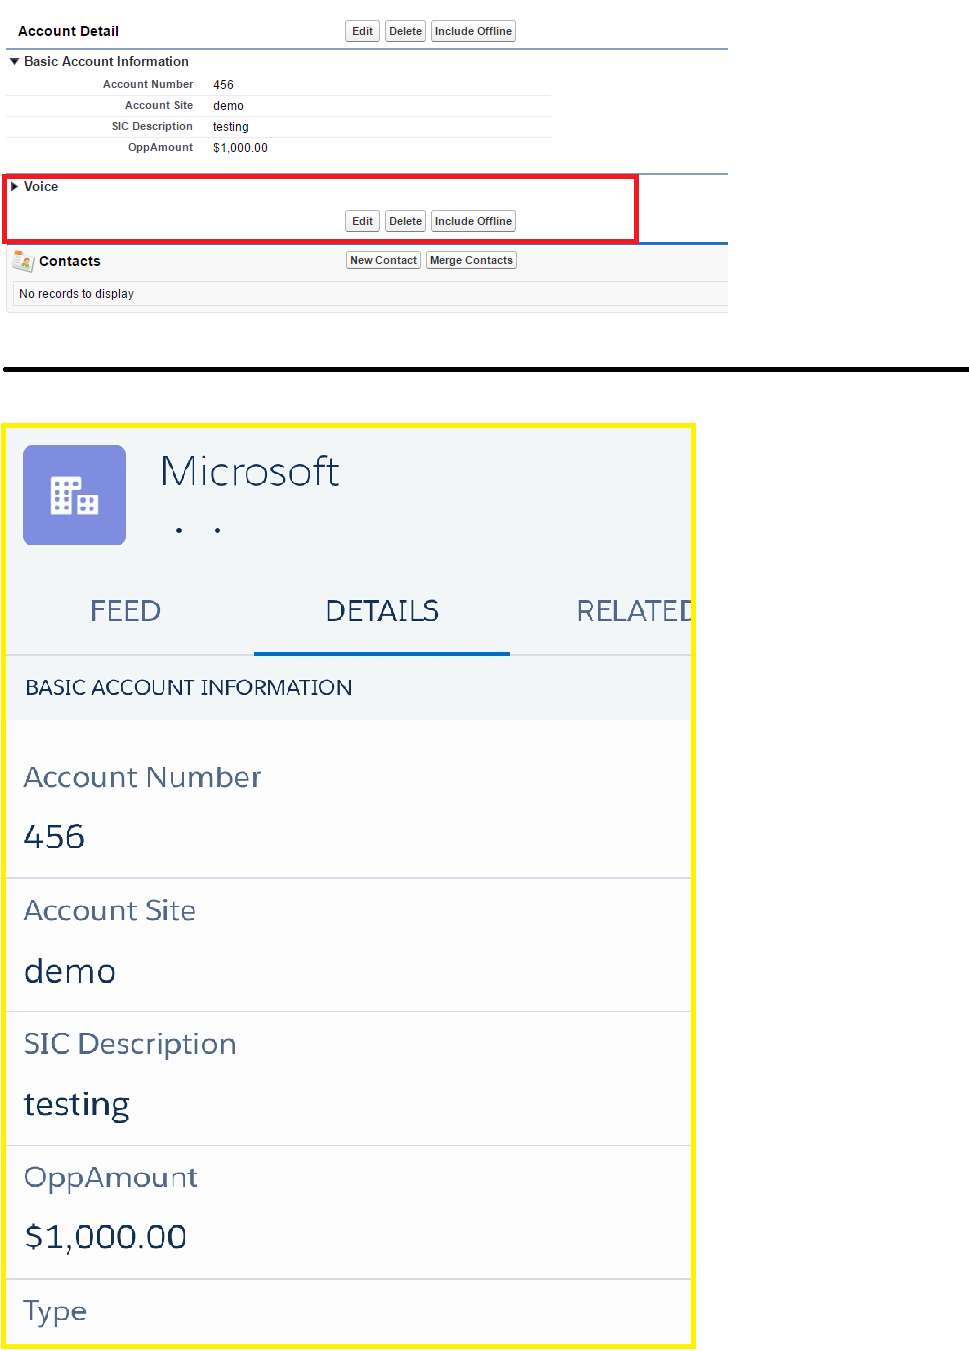This screenshot has width=969, height=1351.
Task: Click the top Delete button
Action: pyautogui.click(x=405, y=31)
